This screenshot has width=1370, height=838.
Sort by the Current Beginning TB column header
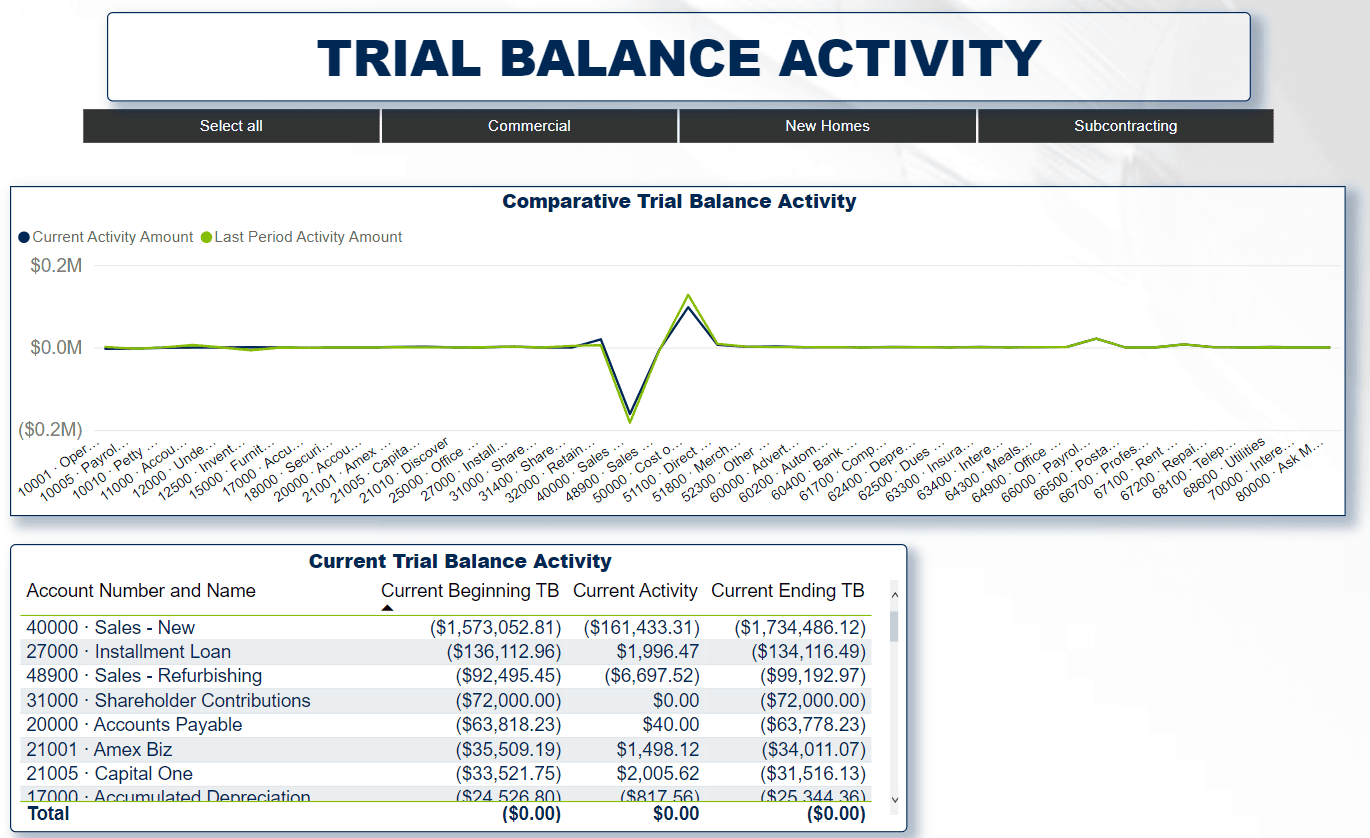470,591
